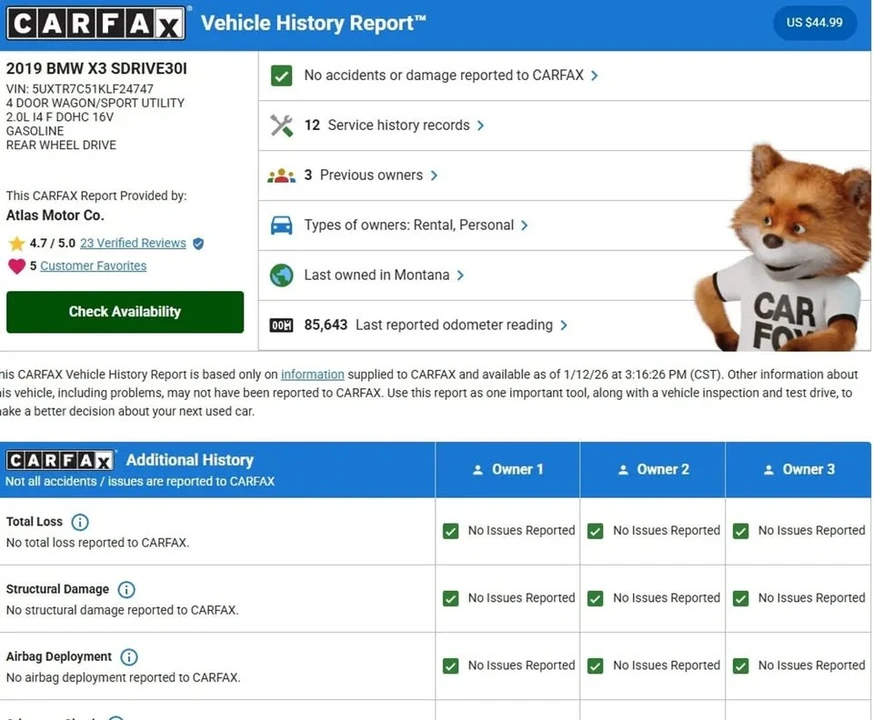The width and height of the screenshot is (873, 720).
Task: Click the Structural Damage info icon
Action: point(126,590)
